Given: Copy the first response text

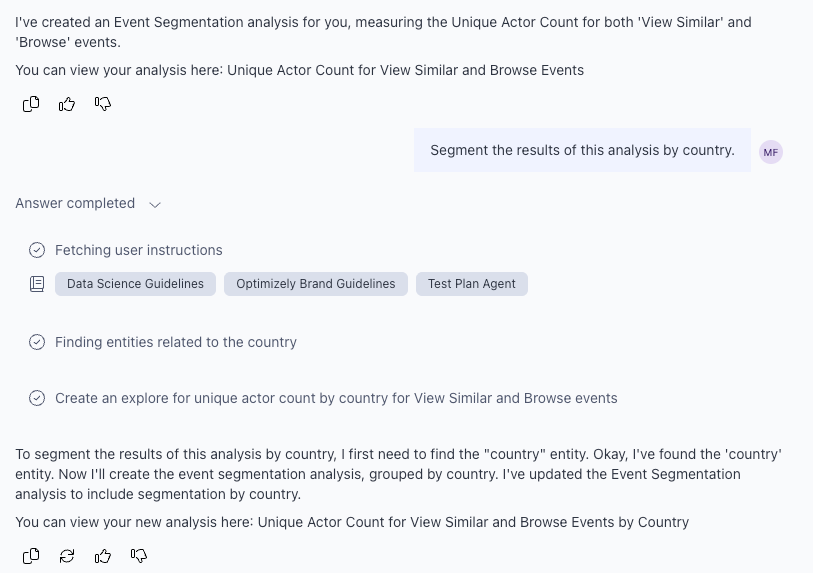Looking at the screenshot, I should click(x=31, y=104).
